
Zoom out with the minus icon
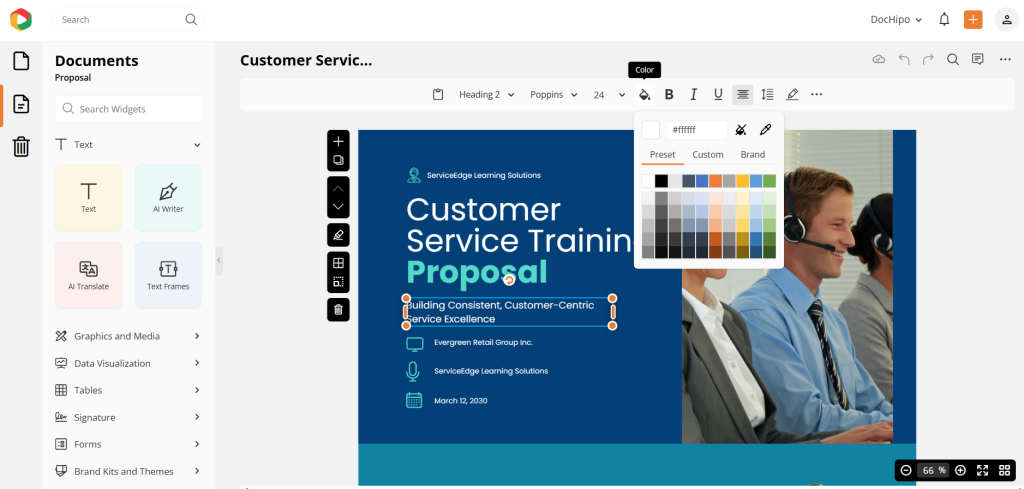tap(906, 470)
